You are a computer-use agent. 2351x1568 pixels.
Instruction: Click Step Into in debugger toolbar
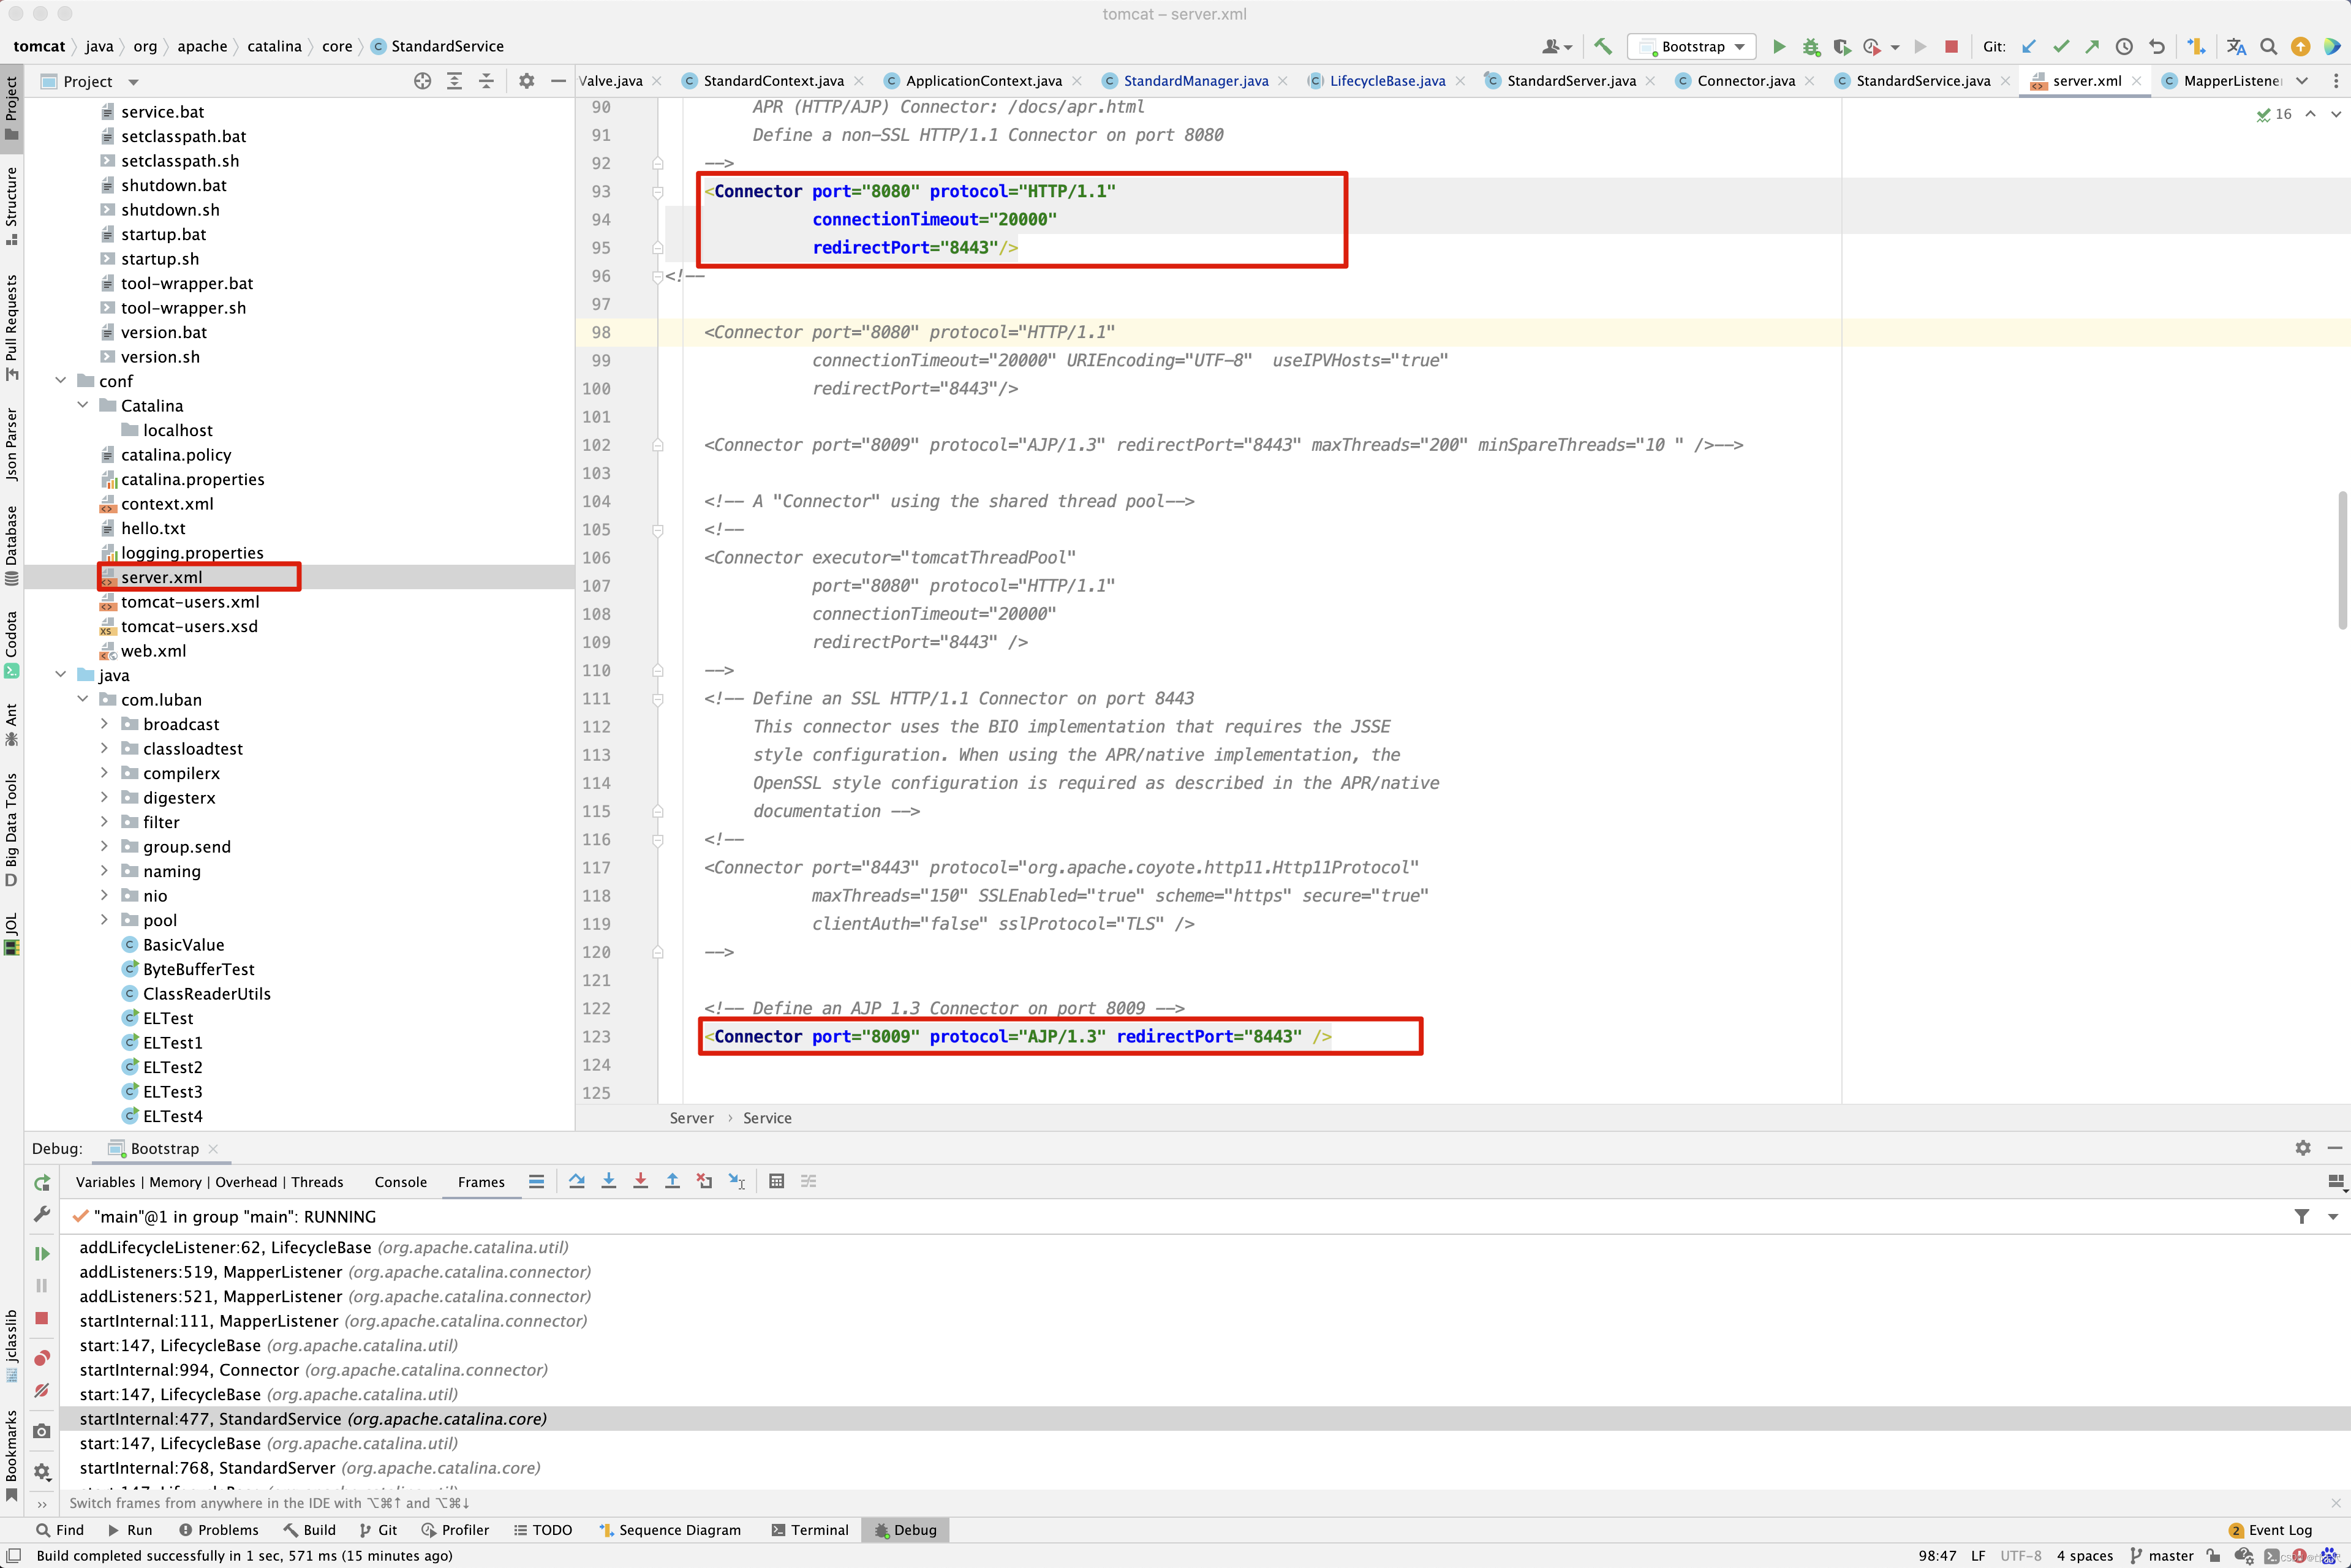(x=609, y=1181)
